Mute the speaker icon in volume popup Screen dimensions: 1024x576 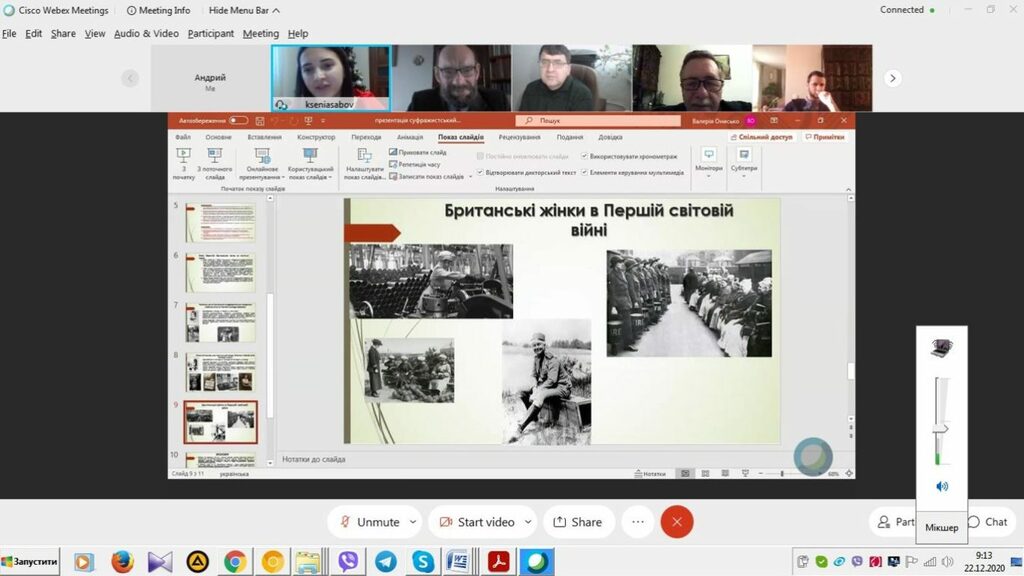pyautogui.click(x=942, y=486)
